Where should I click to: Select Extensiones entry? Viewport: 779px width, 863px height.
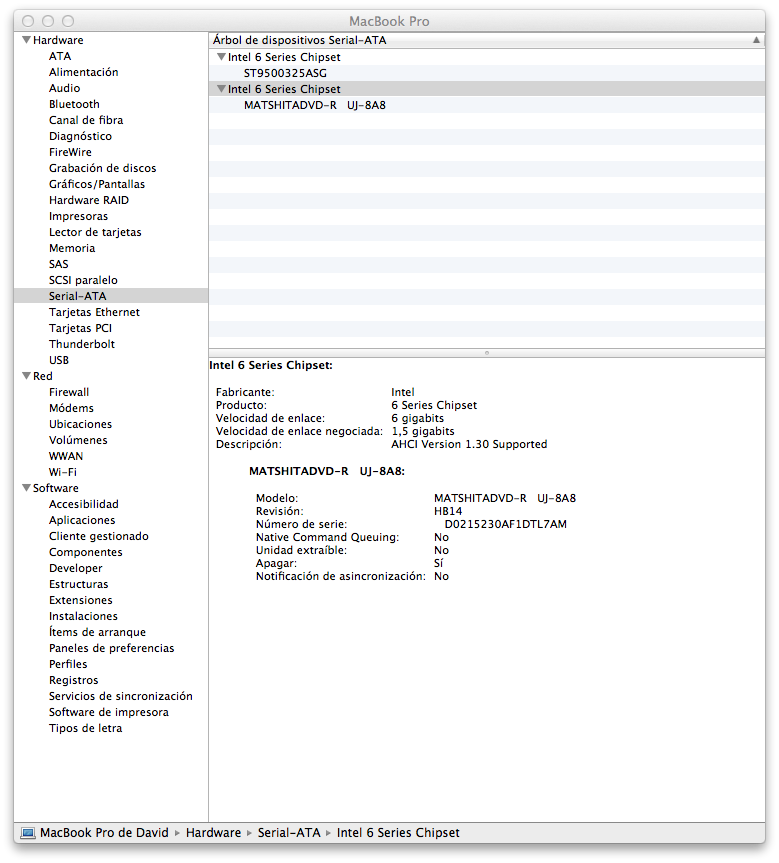tap(80, 599)
